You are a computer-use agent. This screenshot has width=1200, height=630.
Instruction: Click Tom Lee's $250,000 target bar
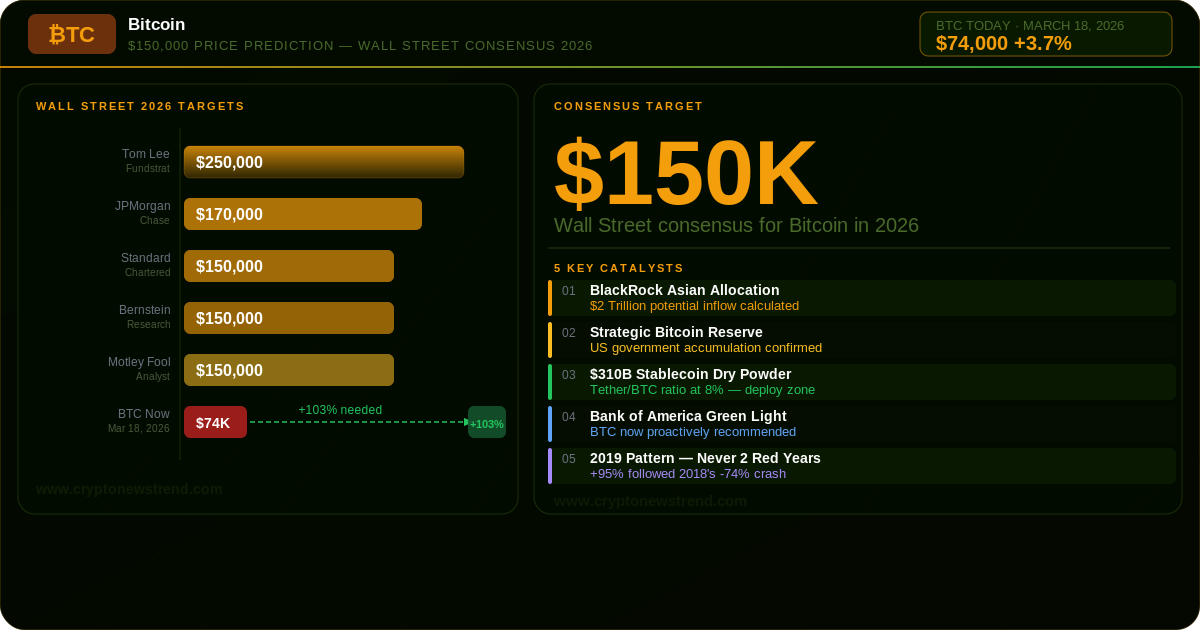pyautogui.click(x=323, y=162)
